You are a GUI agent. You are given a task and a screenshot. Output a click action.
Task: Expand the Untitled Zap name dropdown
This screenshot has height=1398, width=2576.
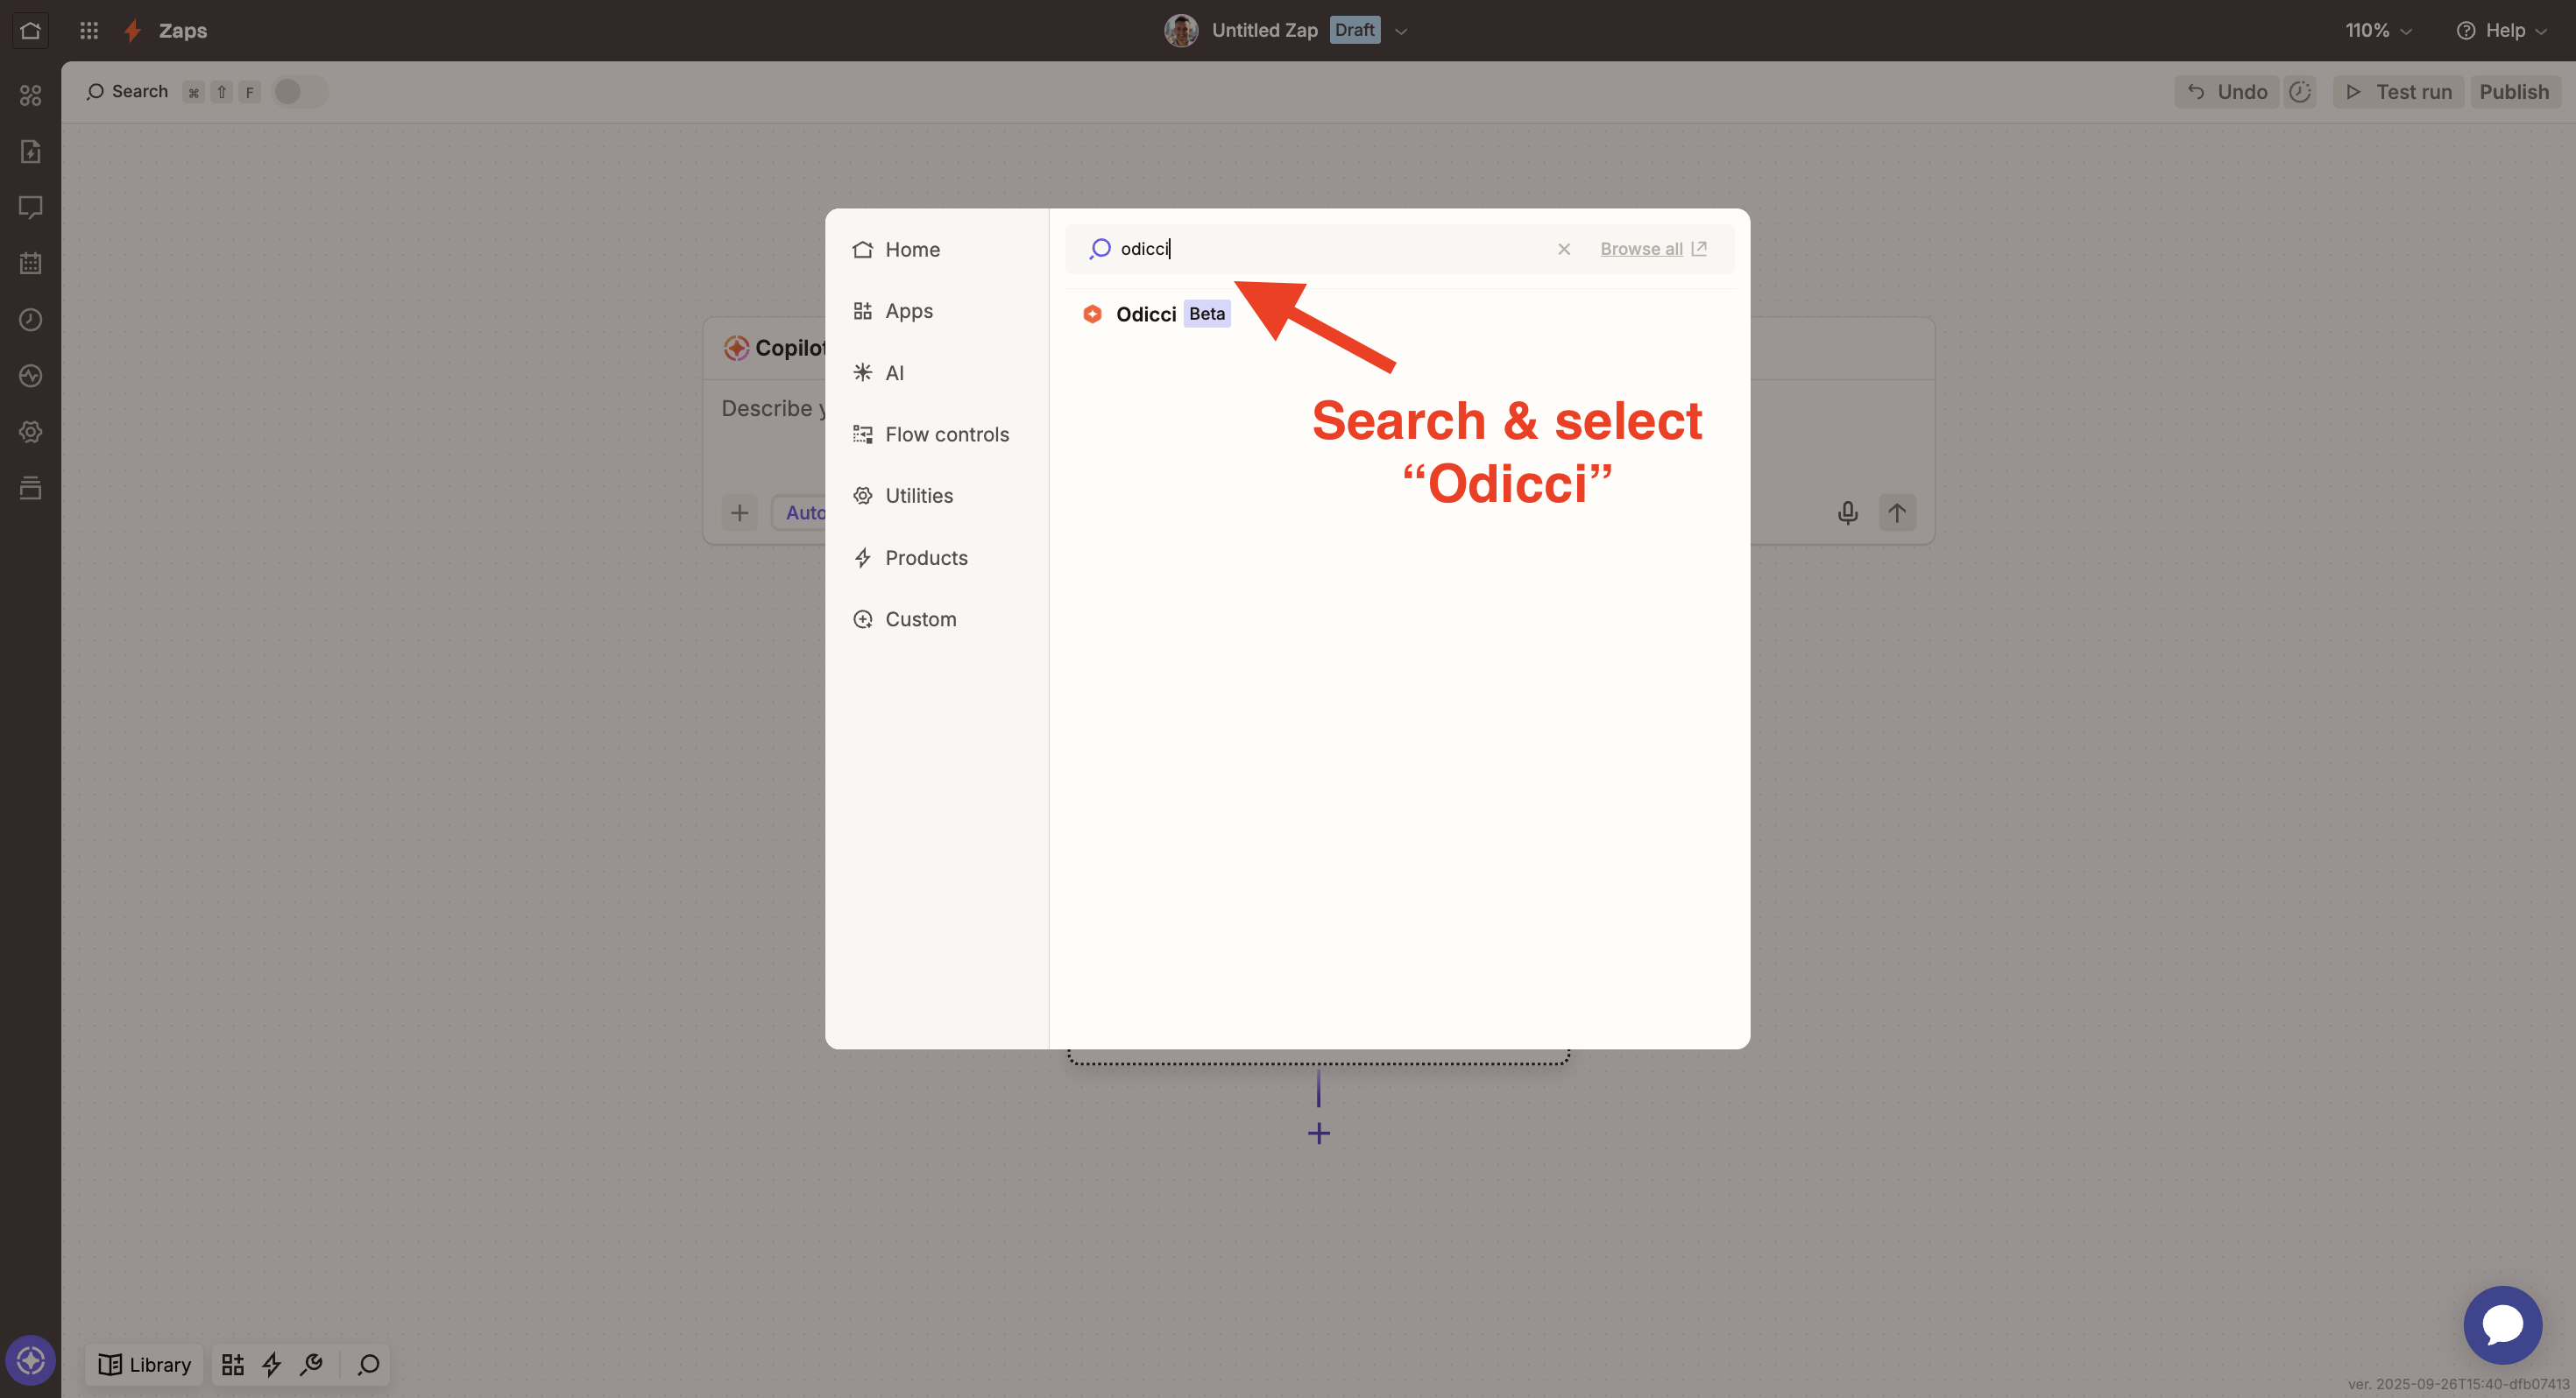pyautogui.click(x=1401, y=31)
